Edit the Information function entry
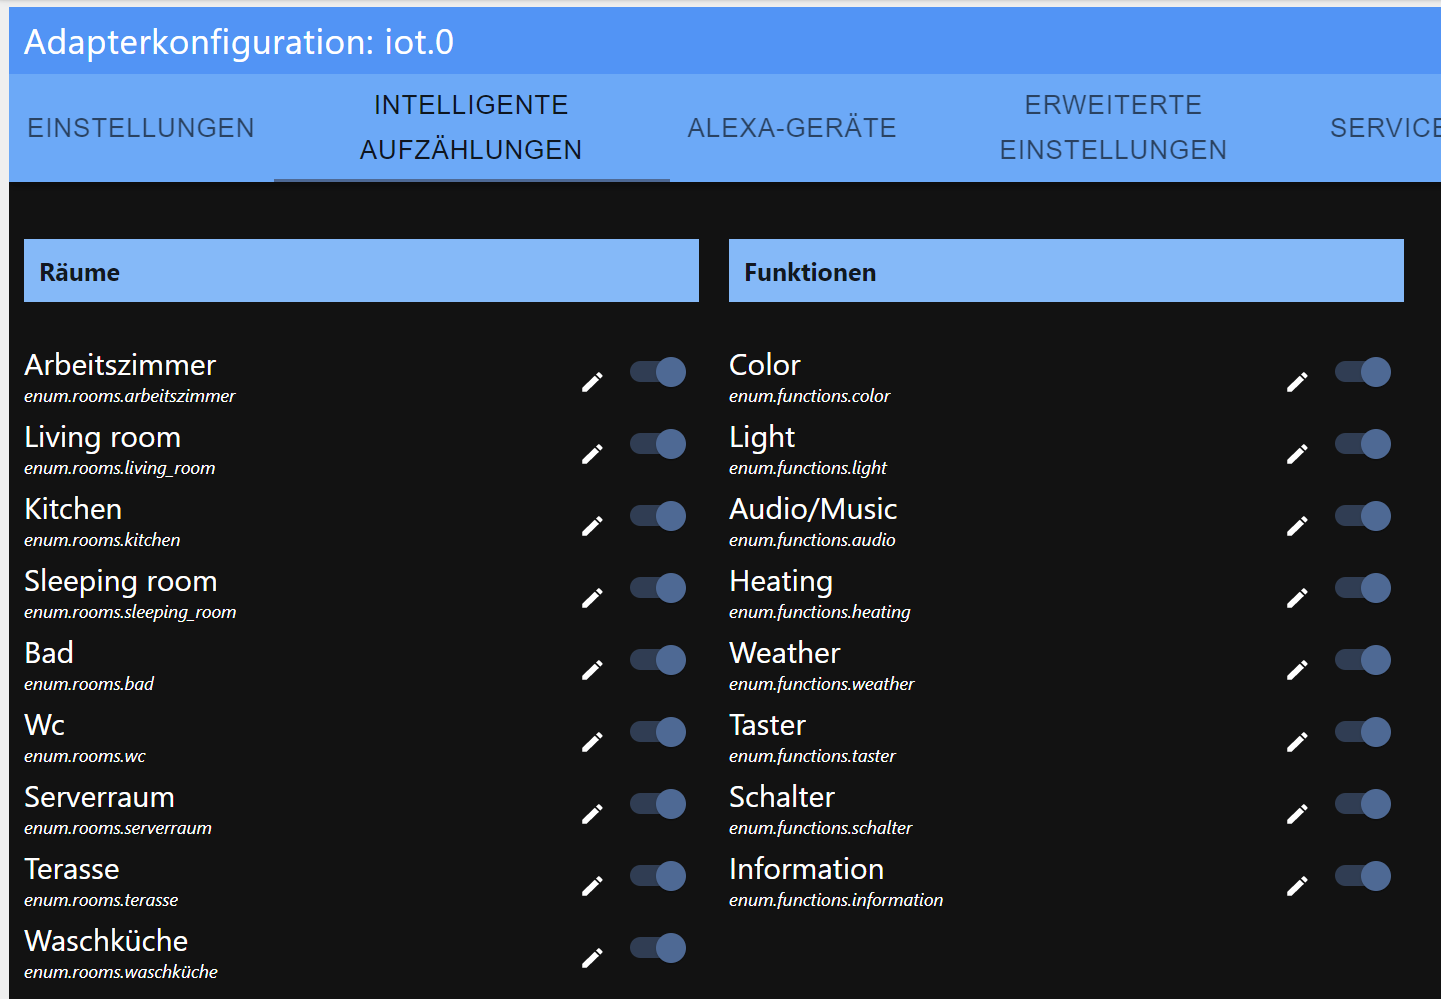This screenshot has width=1441, height=999. (x=1297, y=886)
